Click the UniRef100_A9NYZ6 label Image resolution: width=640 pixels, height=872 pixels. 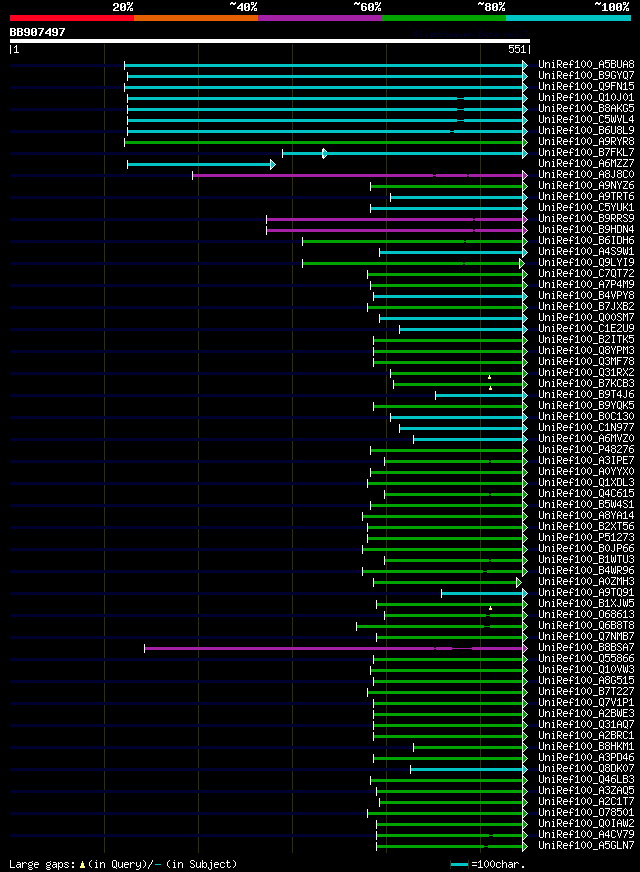pos(586,186)
